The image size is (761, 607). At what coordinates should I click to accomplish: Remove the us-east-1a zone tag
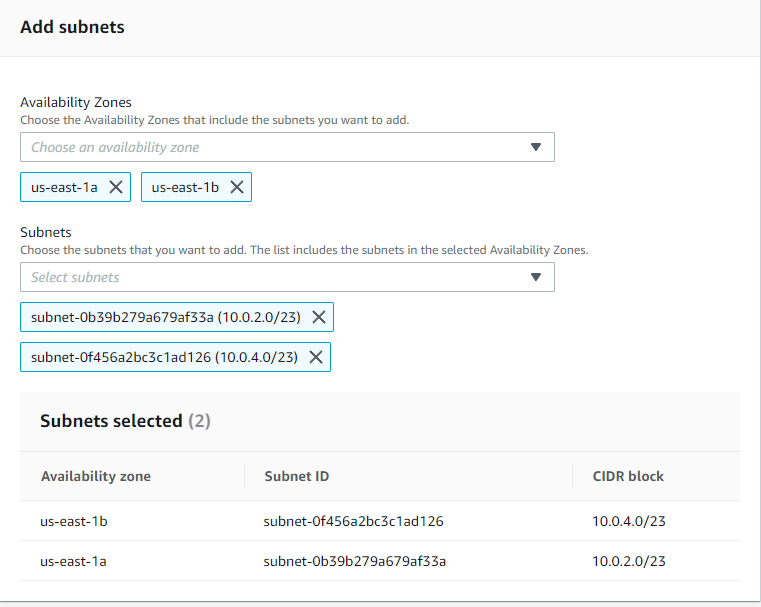point(116,187)
